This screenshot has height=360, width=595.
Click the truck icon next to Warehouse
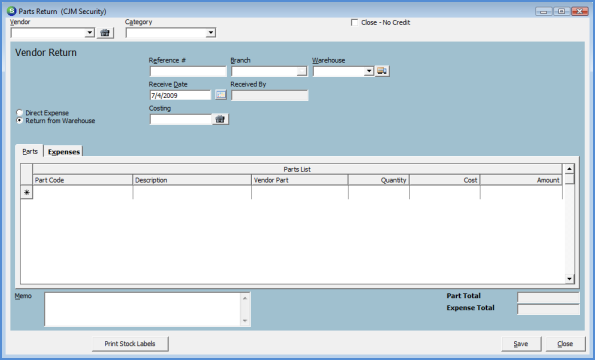click(x=382, y=71)
